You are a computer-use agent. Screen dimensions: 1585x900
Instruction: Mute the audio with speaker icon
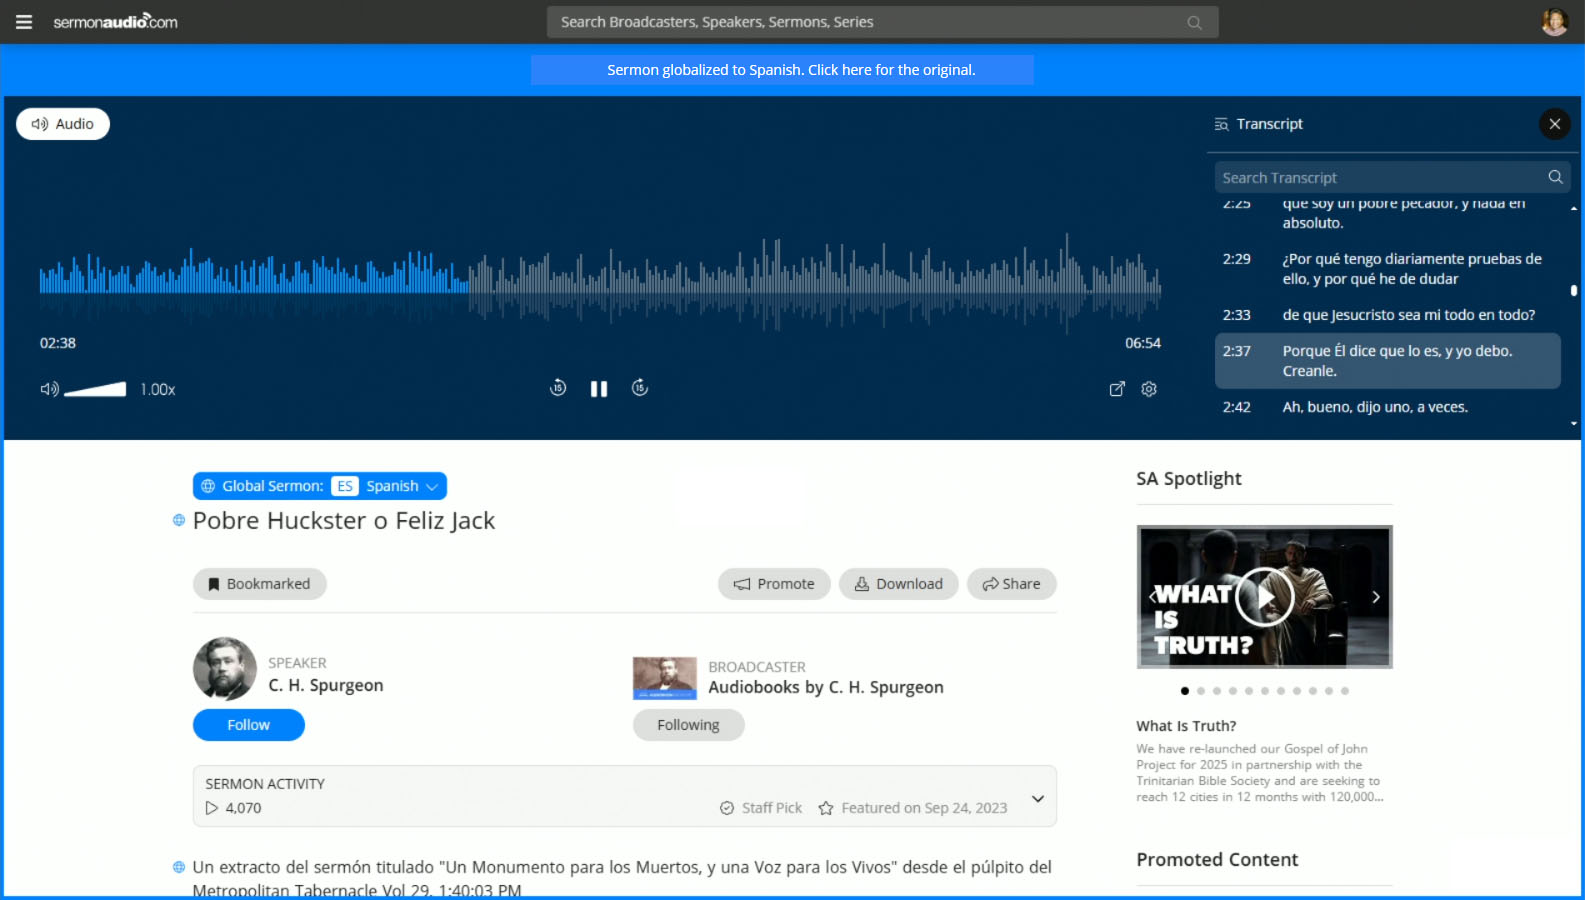point(48,389)
